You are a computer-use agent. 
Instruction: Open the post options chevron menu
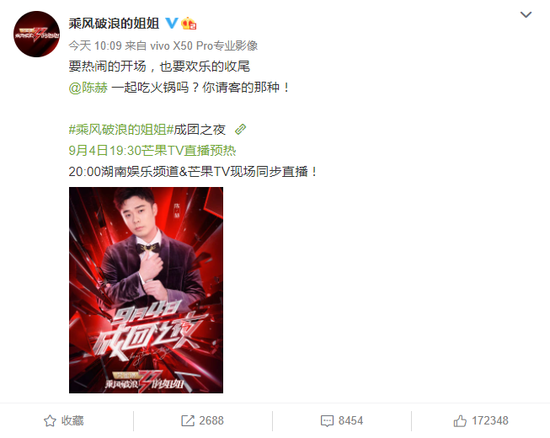point(525,15)
